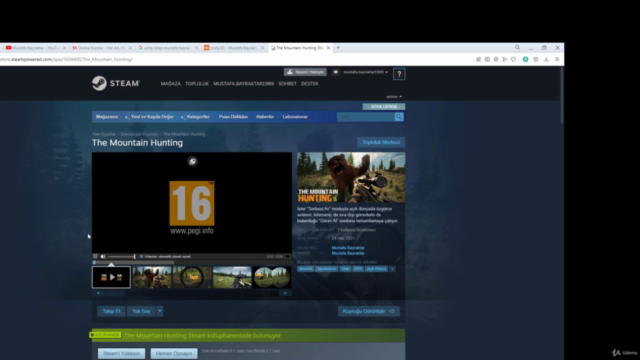Mute the trailer with the speaker icon
640x360 pixels.
103,257
